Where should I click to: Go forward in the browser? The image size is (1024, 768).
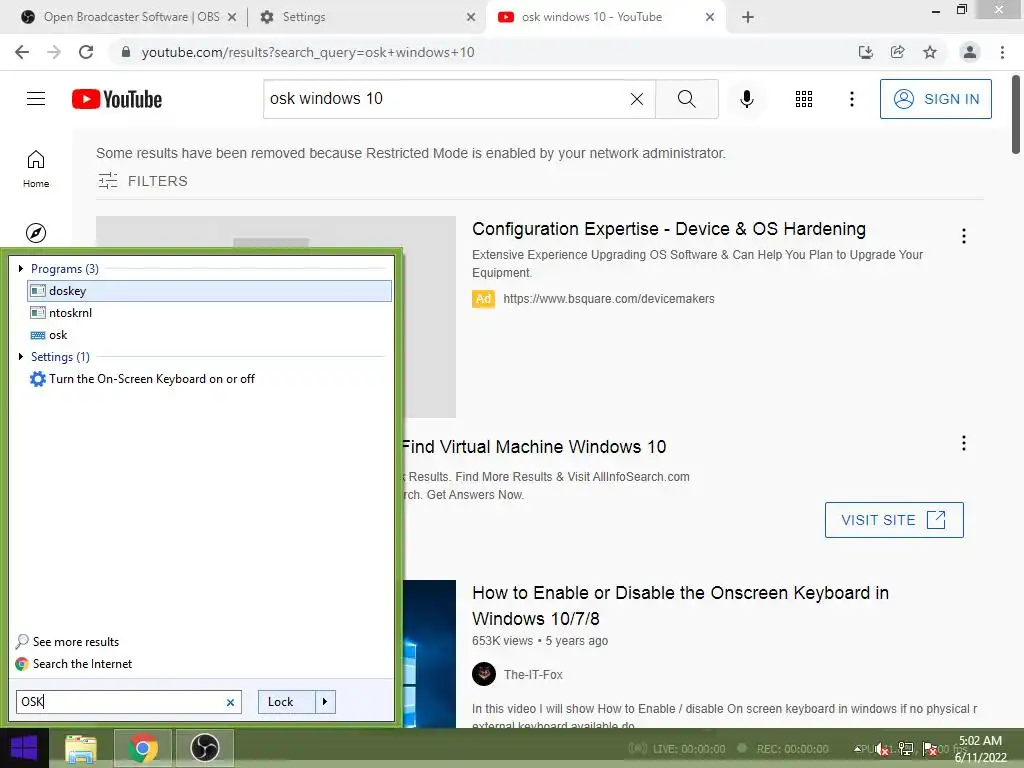click(54, 52)
